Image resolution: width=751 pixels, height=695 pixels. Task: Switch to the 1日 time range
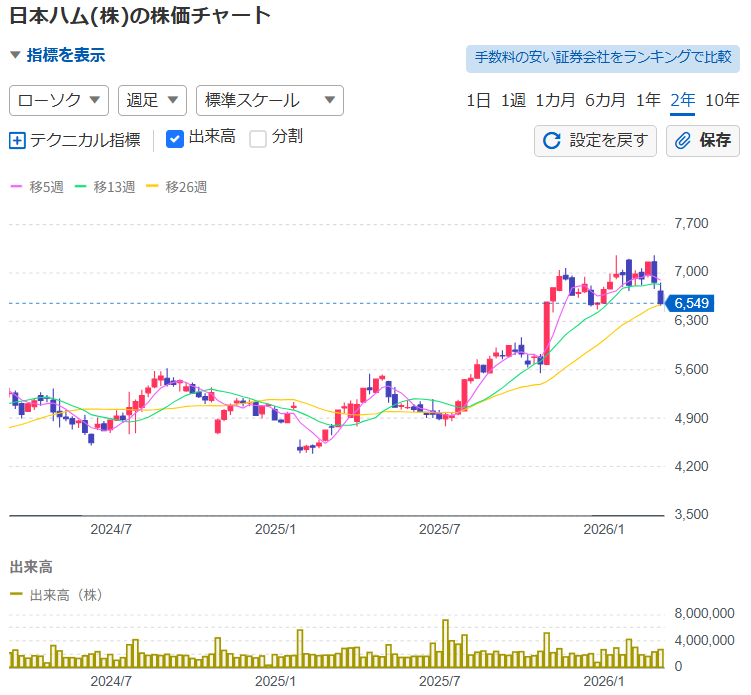coord(478,100)
